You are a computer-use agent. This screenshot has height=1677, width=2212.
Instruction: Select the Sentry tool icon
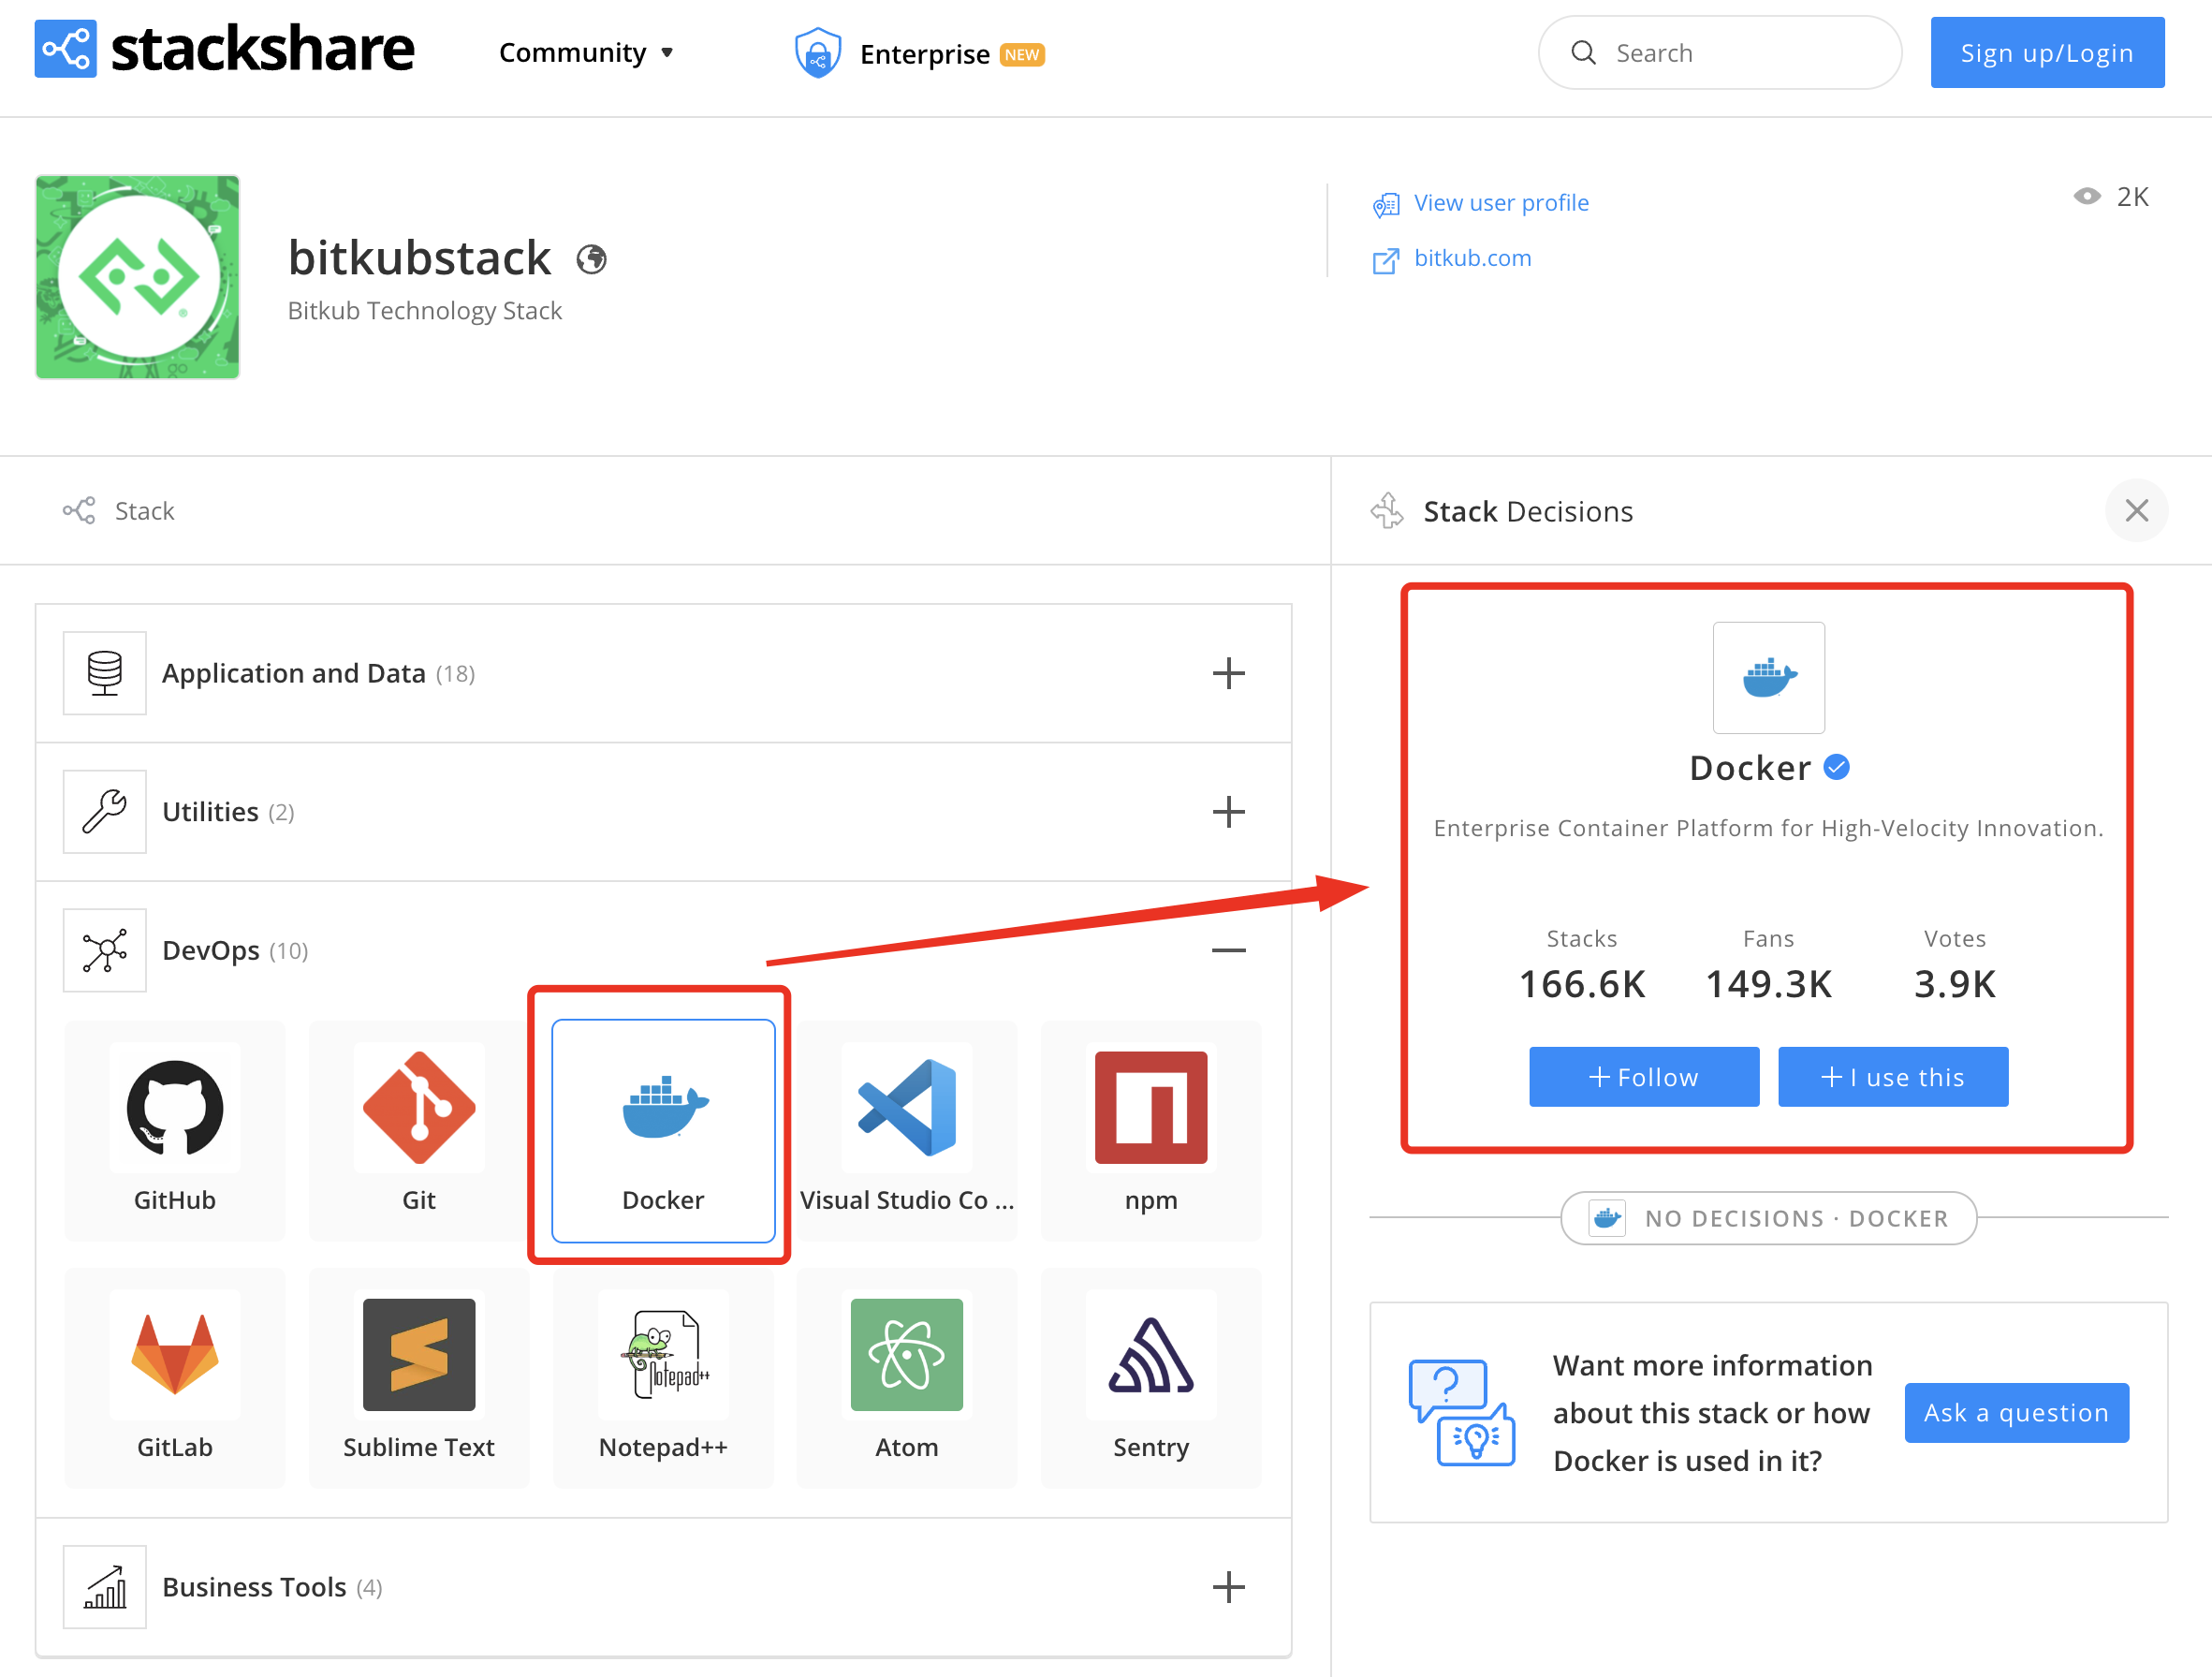(x=1150, y=1355)
